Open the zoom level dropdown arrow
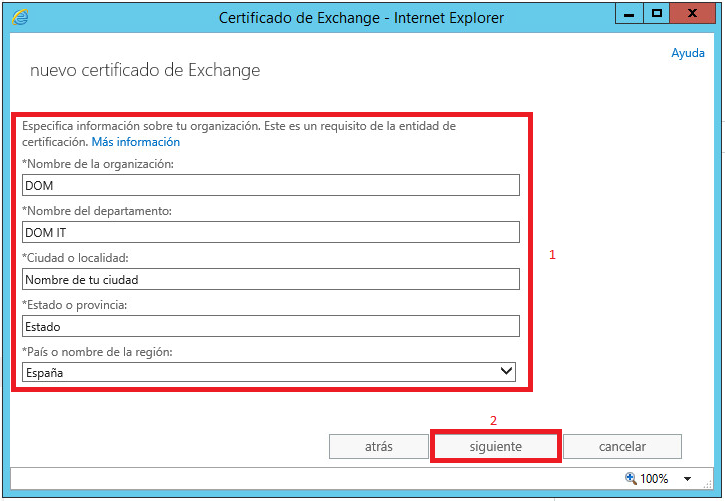 tap(688, 479)
